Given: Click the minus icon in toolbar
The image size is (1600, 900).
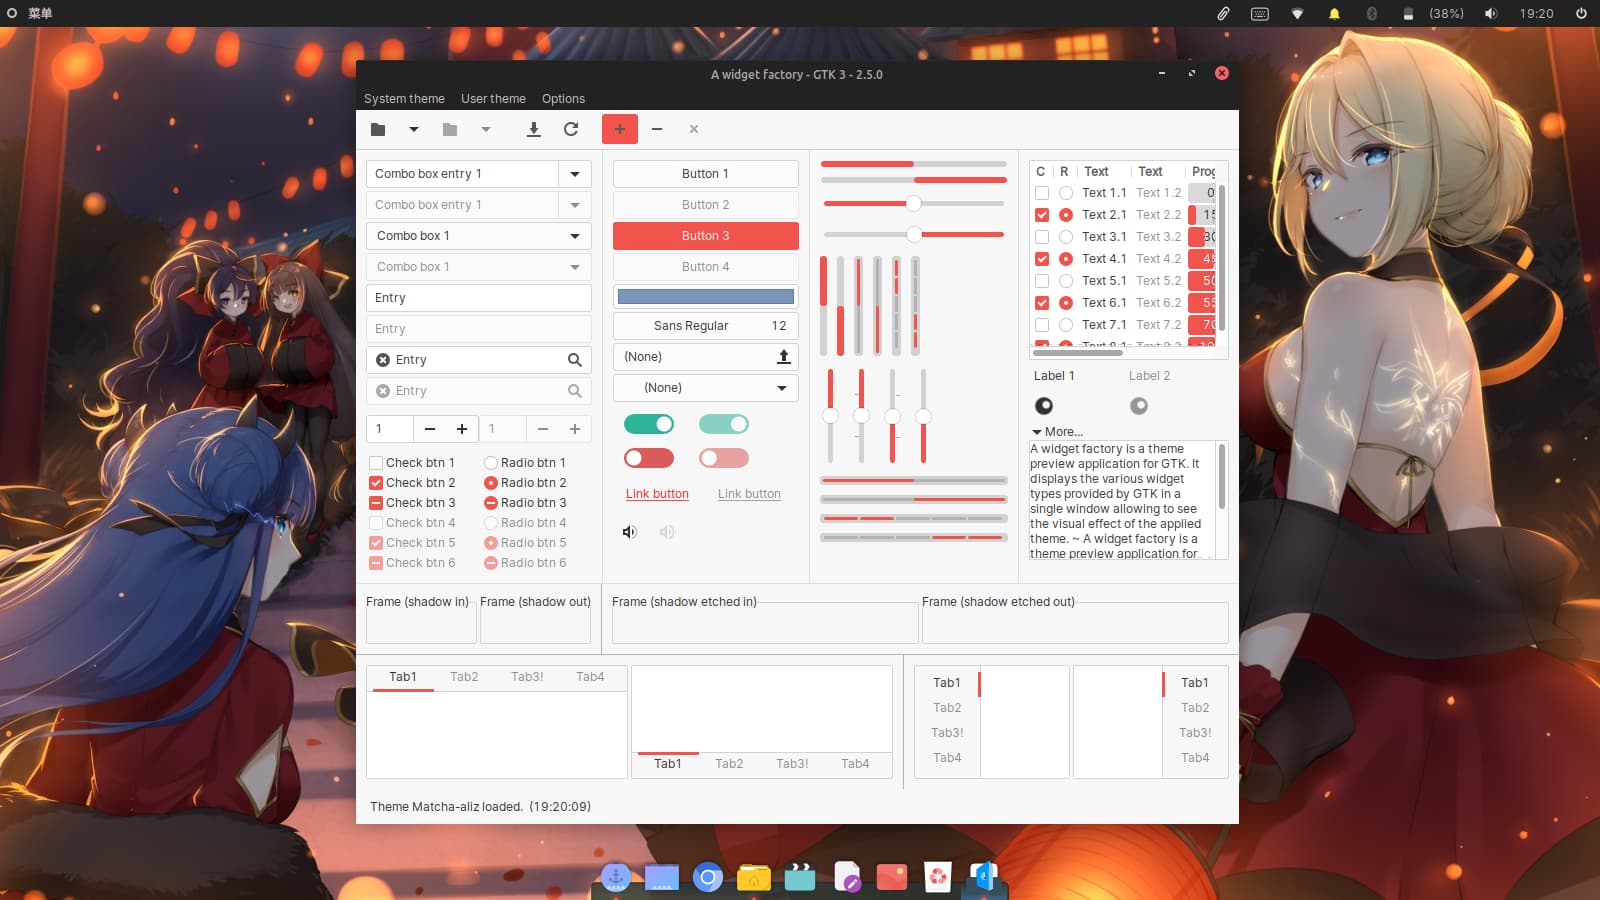Looking at the screenshot, I should click(x=657, y=129).
